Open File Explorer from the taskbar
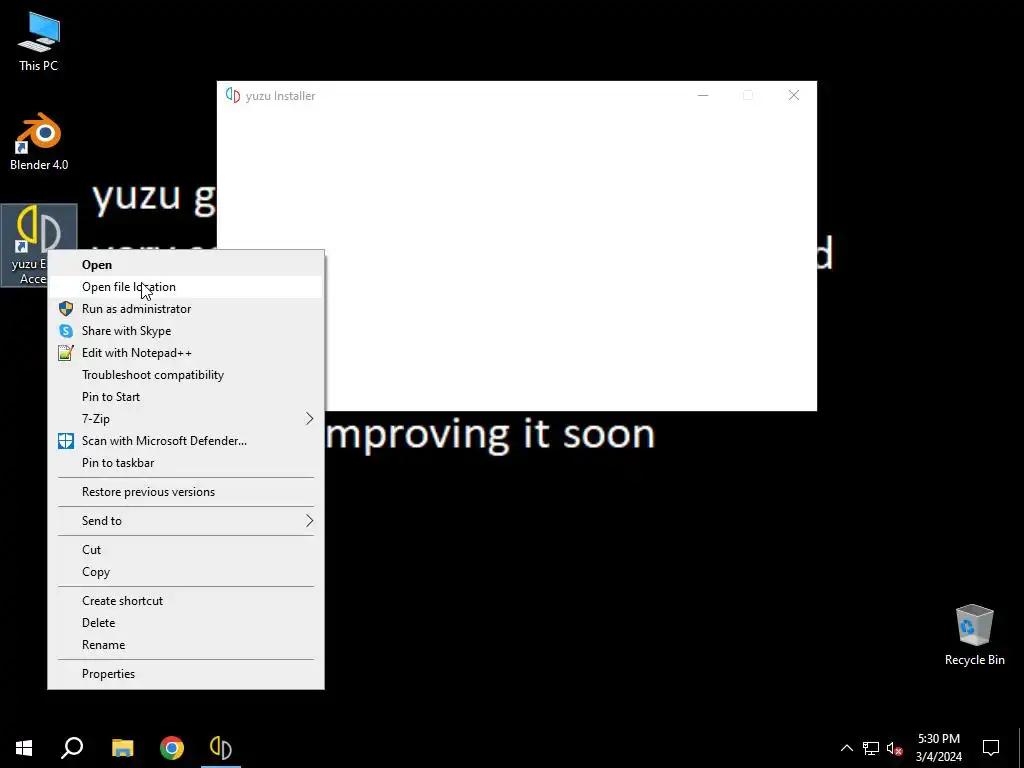1024x768 pixels. click(x=122, y=748)
